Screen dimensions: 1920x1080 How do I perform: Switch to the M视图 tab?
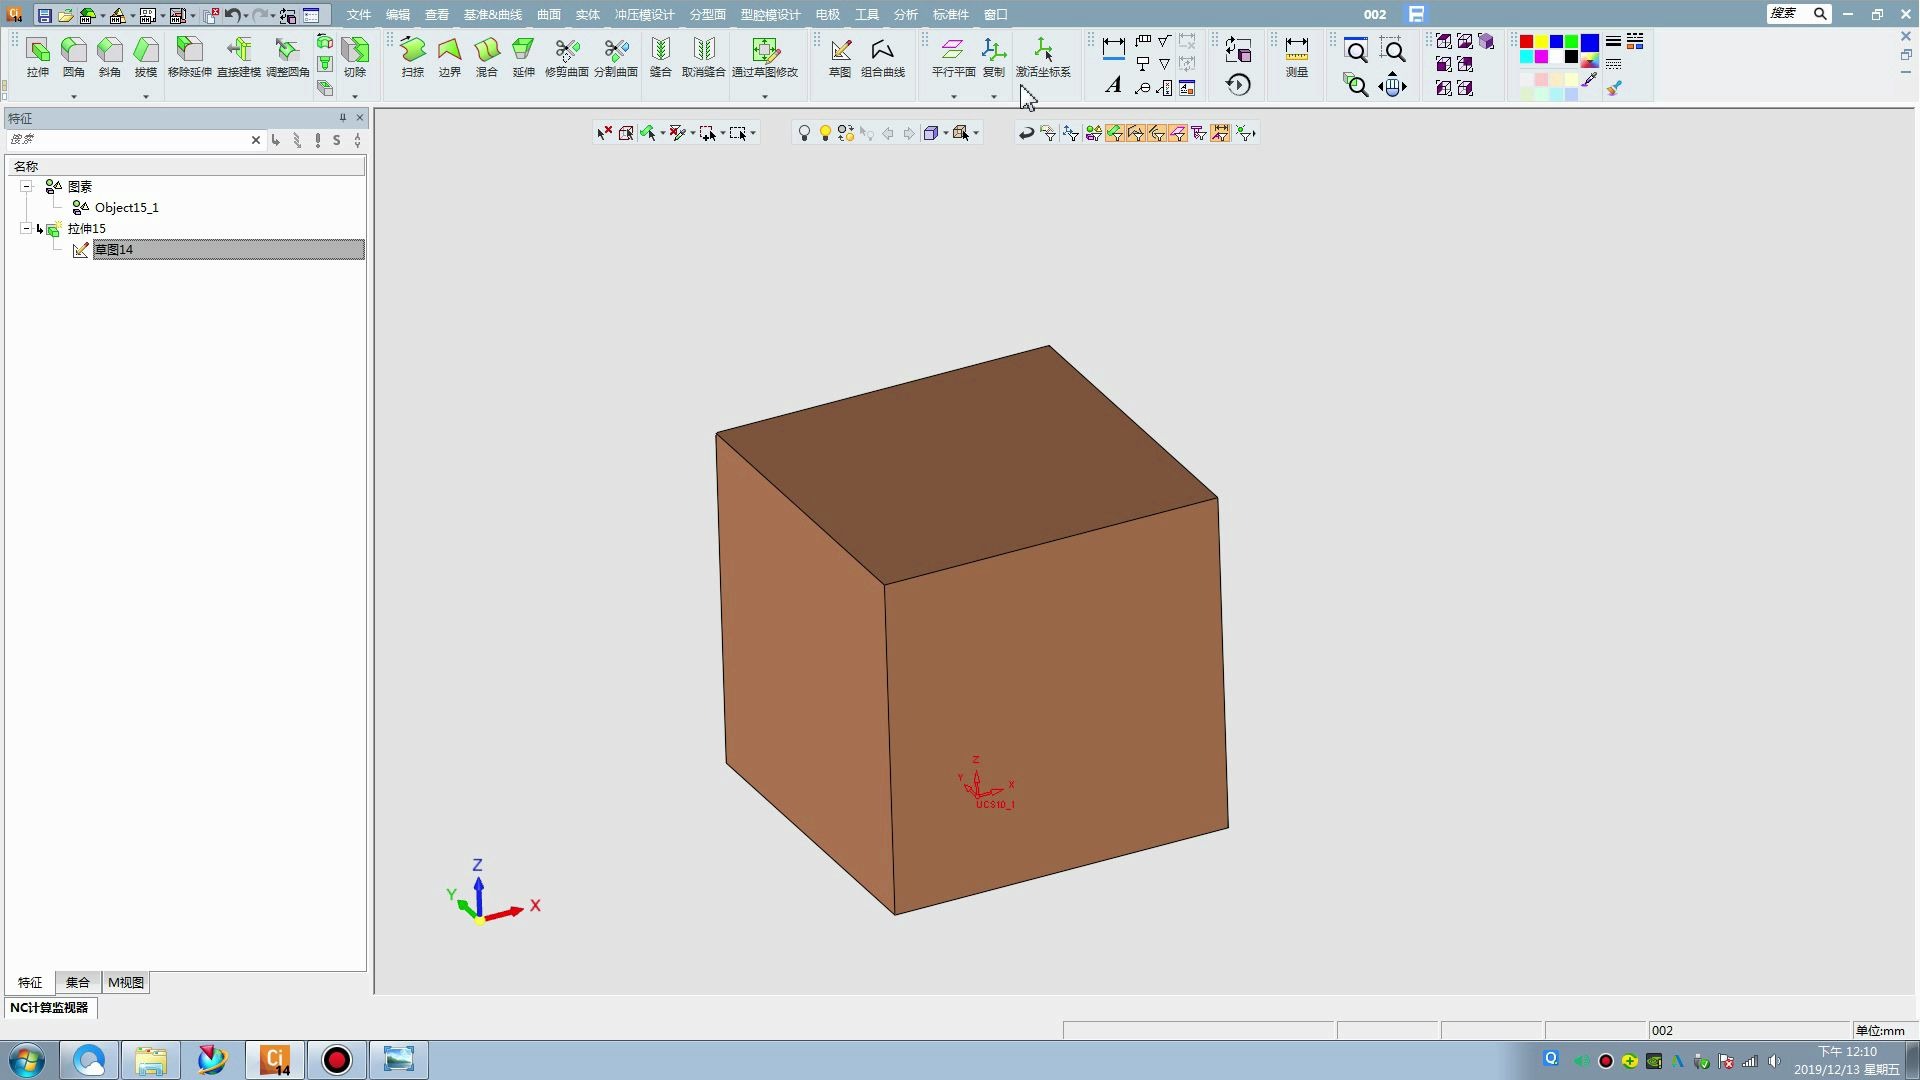pos(126,982)
